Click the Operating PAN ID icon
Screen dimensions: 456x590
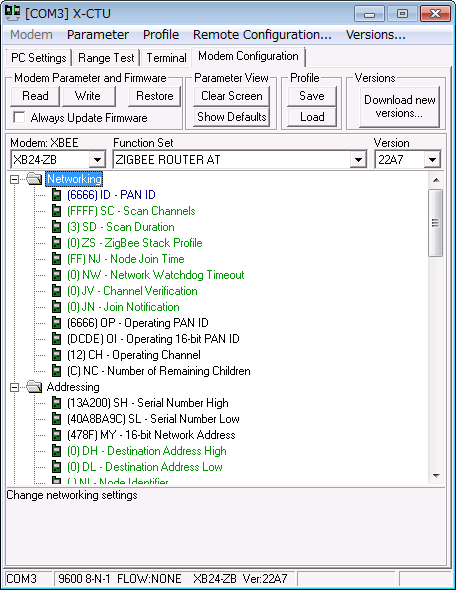(56, 323)
